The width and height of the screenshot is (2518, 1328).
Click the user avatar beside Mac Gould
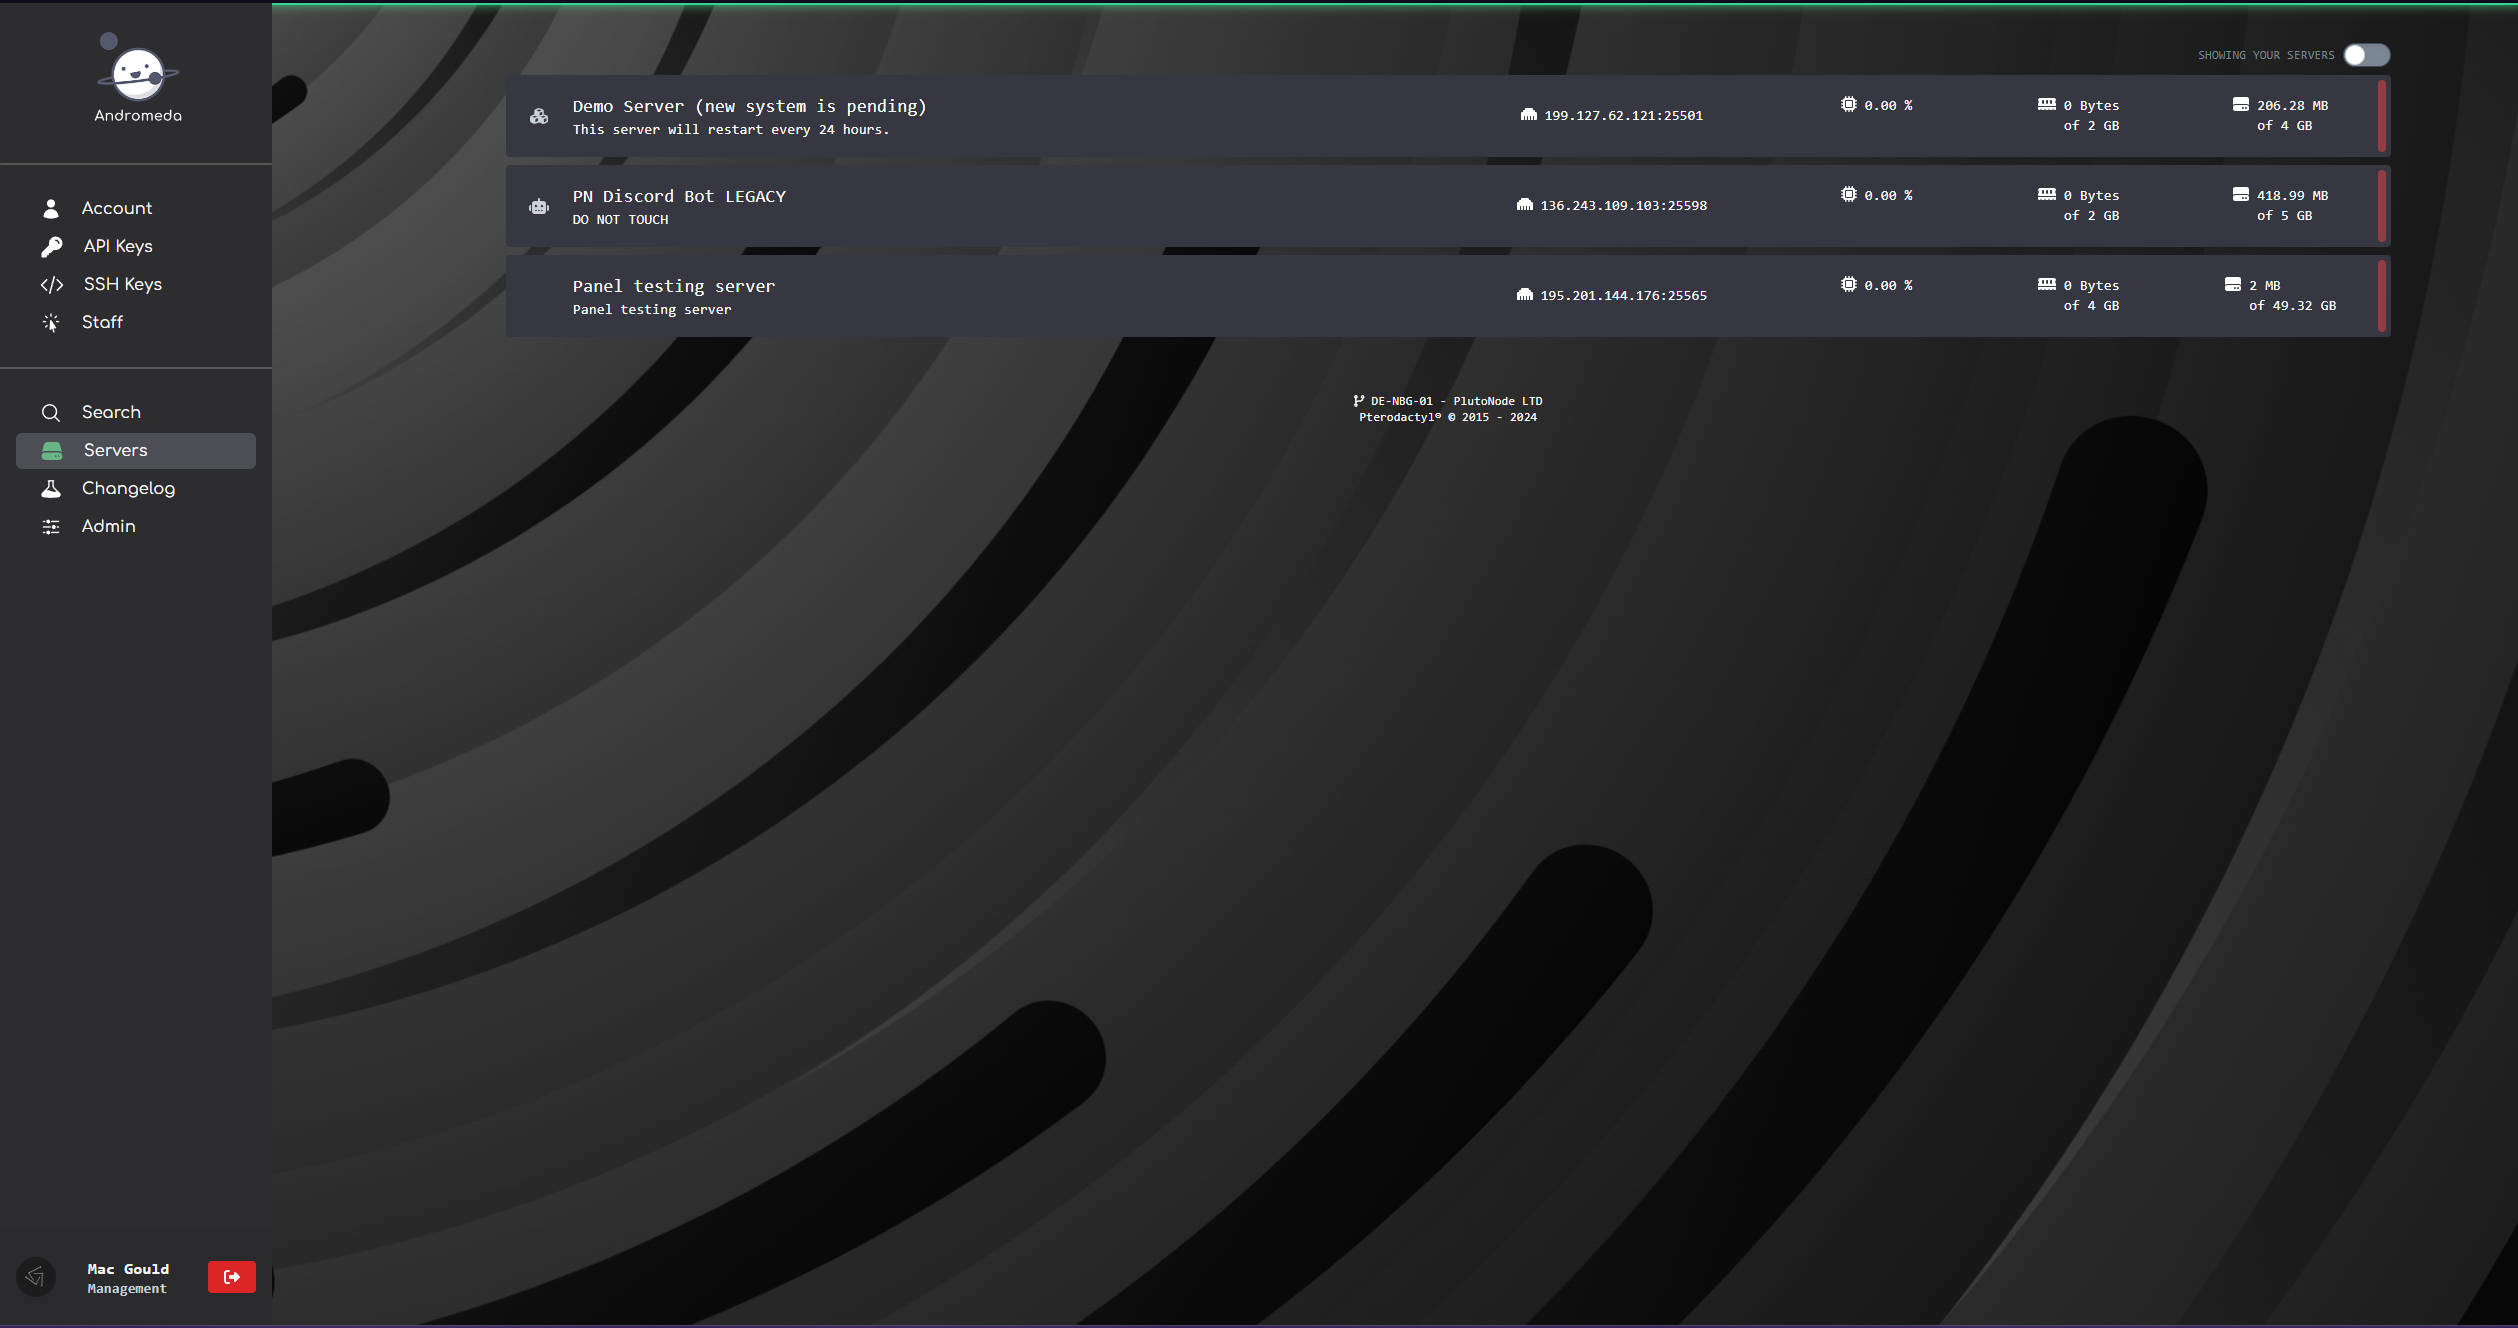(36, 1277)
